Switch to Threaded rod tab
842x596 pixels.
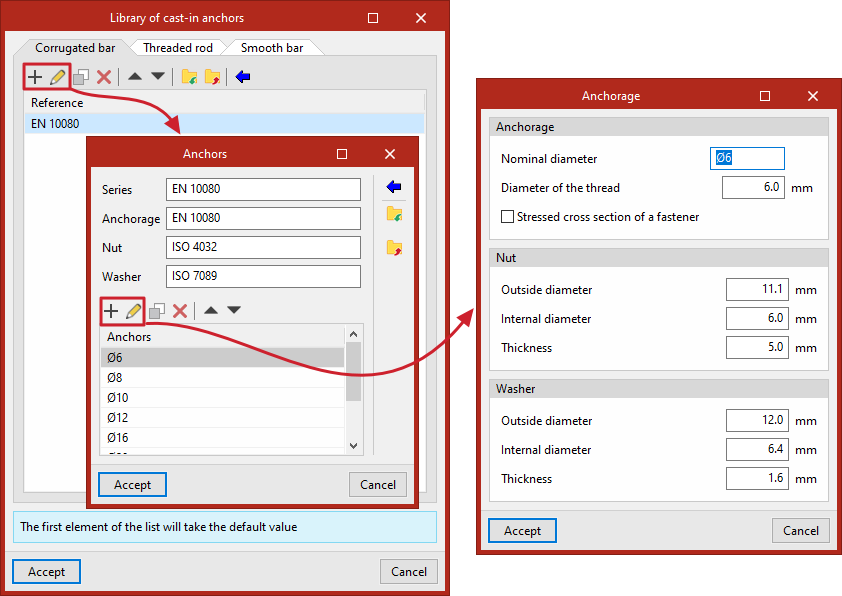coord(178,48)
